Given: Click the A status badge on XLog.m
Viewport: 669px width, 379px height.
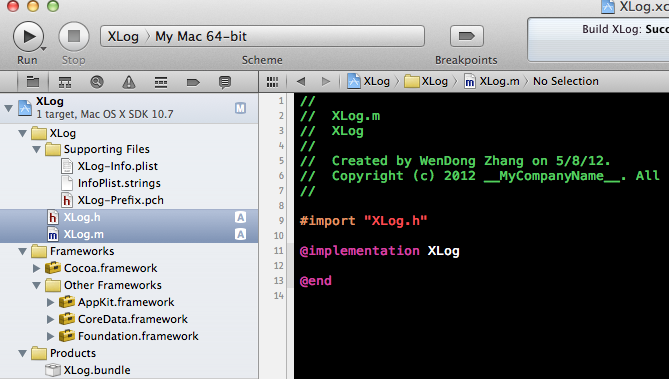Looking at the screenshot, I should pyautogui.click(x=240, y=234).
